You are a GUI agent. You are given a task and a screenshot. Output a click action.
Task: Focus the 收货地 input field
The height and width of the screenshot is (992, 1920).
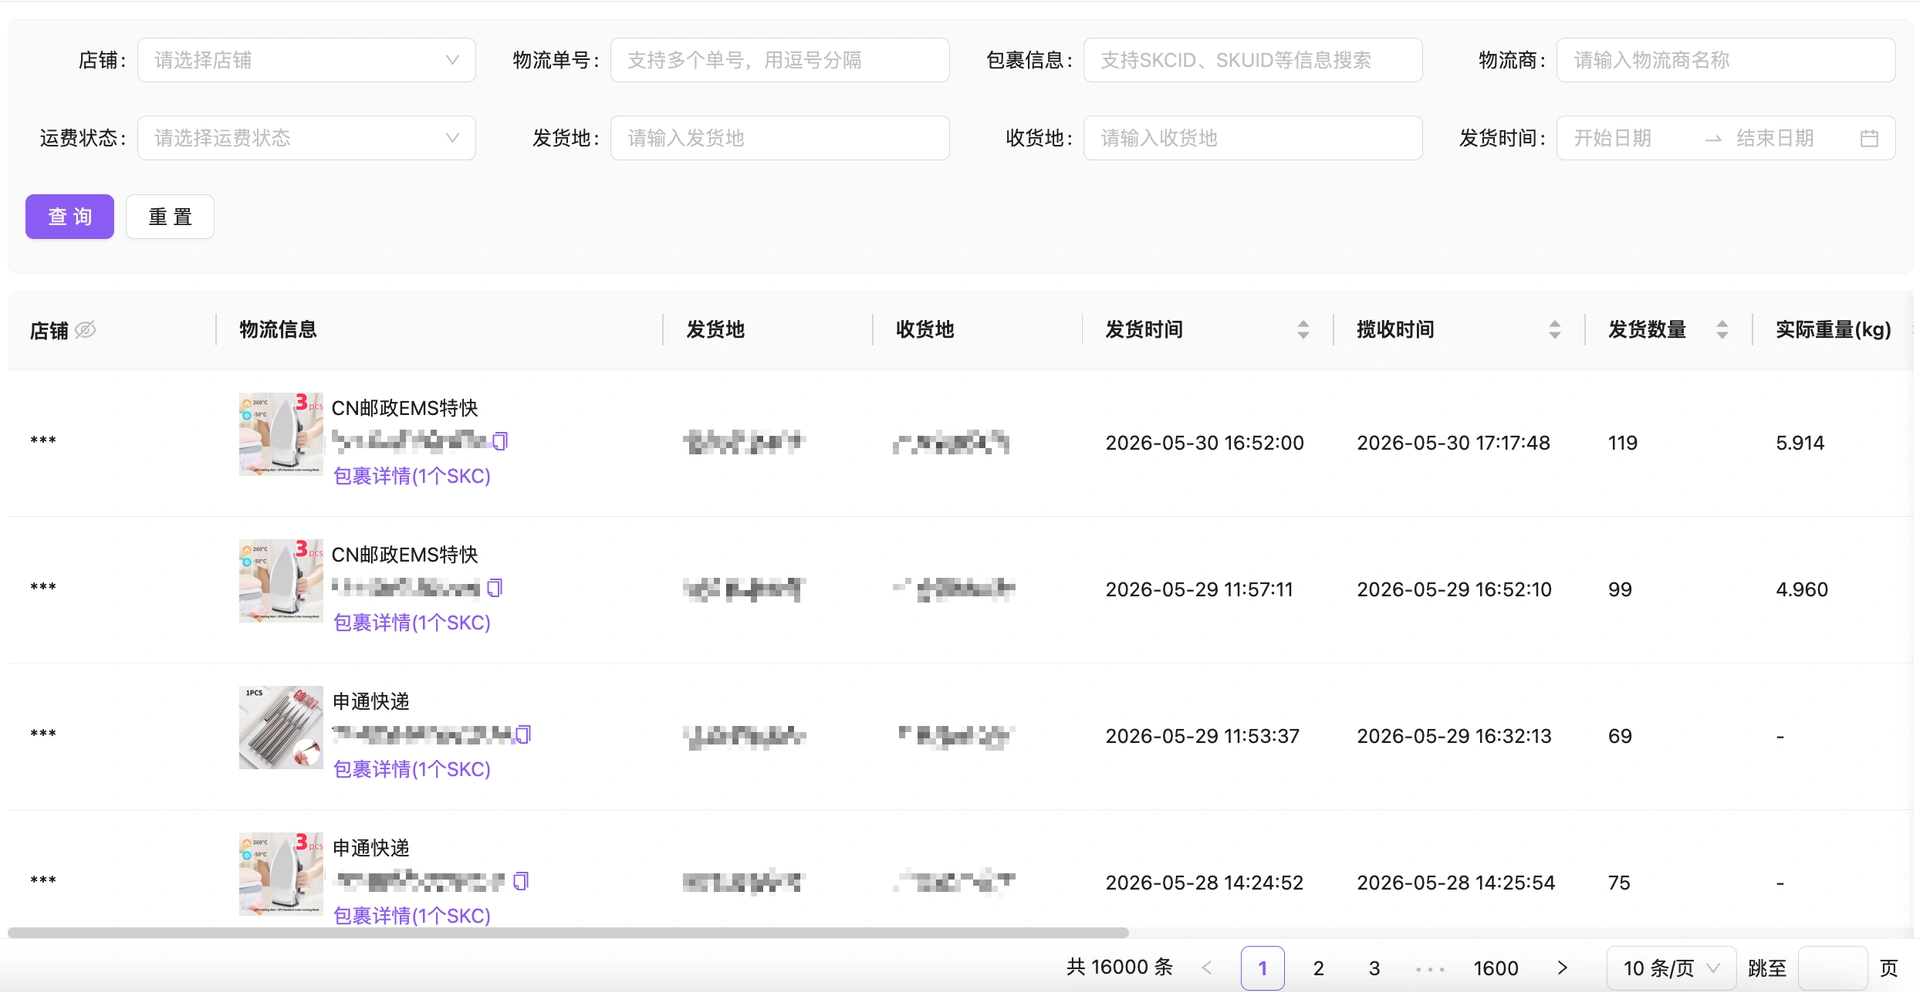(1253, 138)
